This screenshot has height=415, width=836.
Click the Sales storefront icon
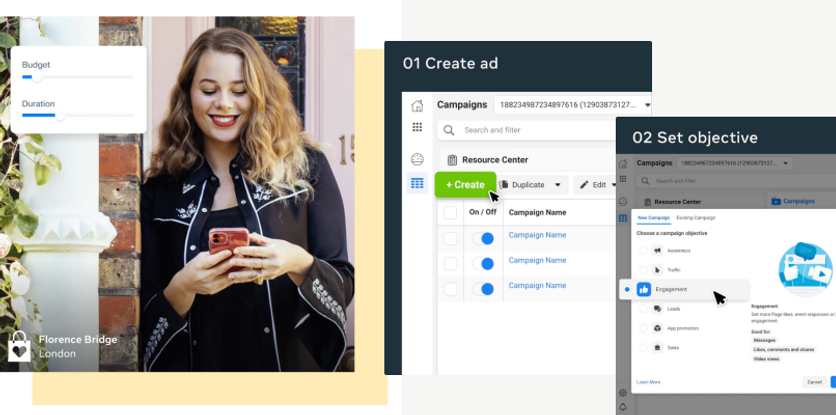[657, 348]
